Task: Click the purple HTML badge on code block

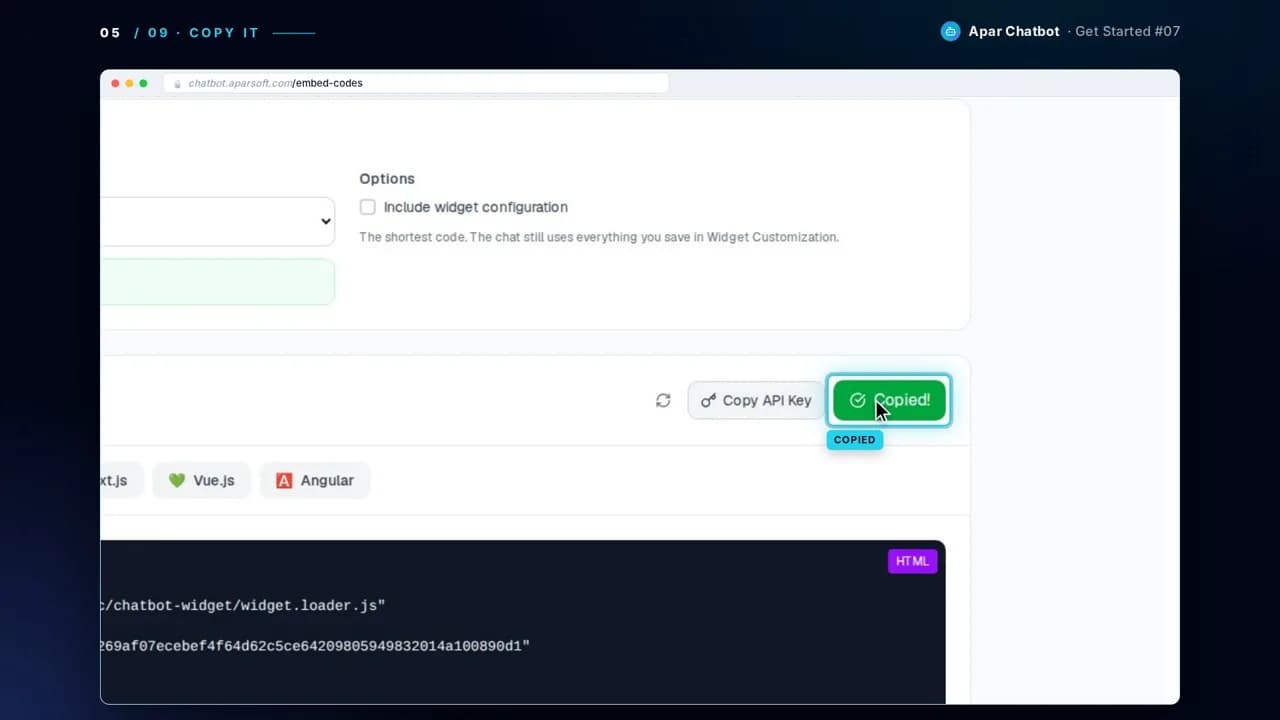Action: (x=912, y=561)
